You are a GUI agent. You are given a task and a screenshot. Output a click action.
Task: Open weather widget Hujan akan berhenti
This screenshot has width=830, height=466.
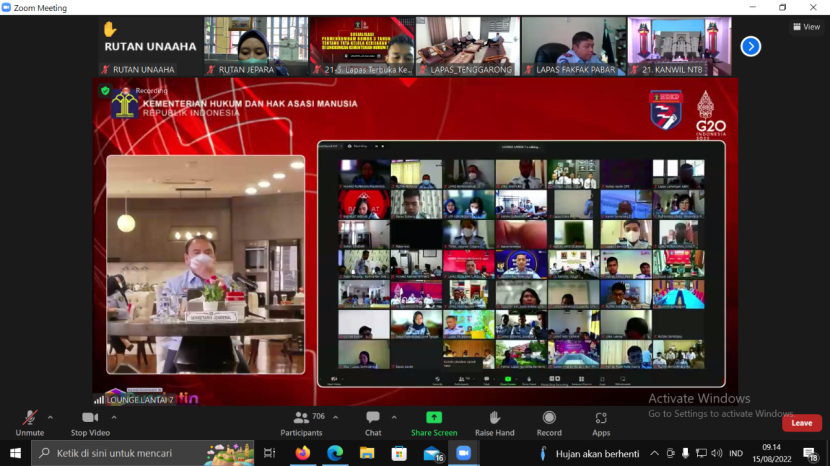click(x=590, y=453)
